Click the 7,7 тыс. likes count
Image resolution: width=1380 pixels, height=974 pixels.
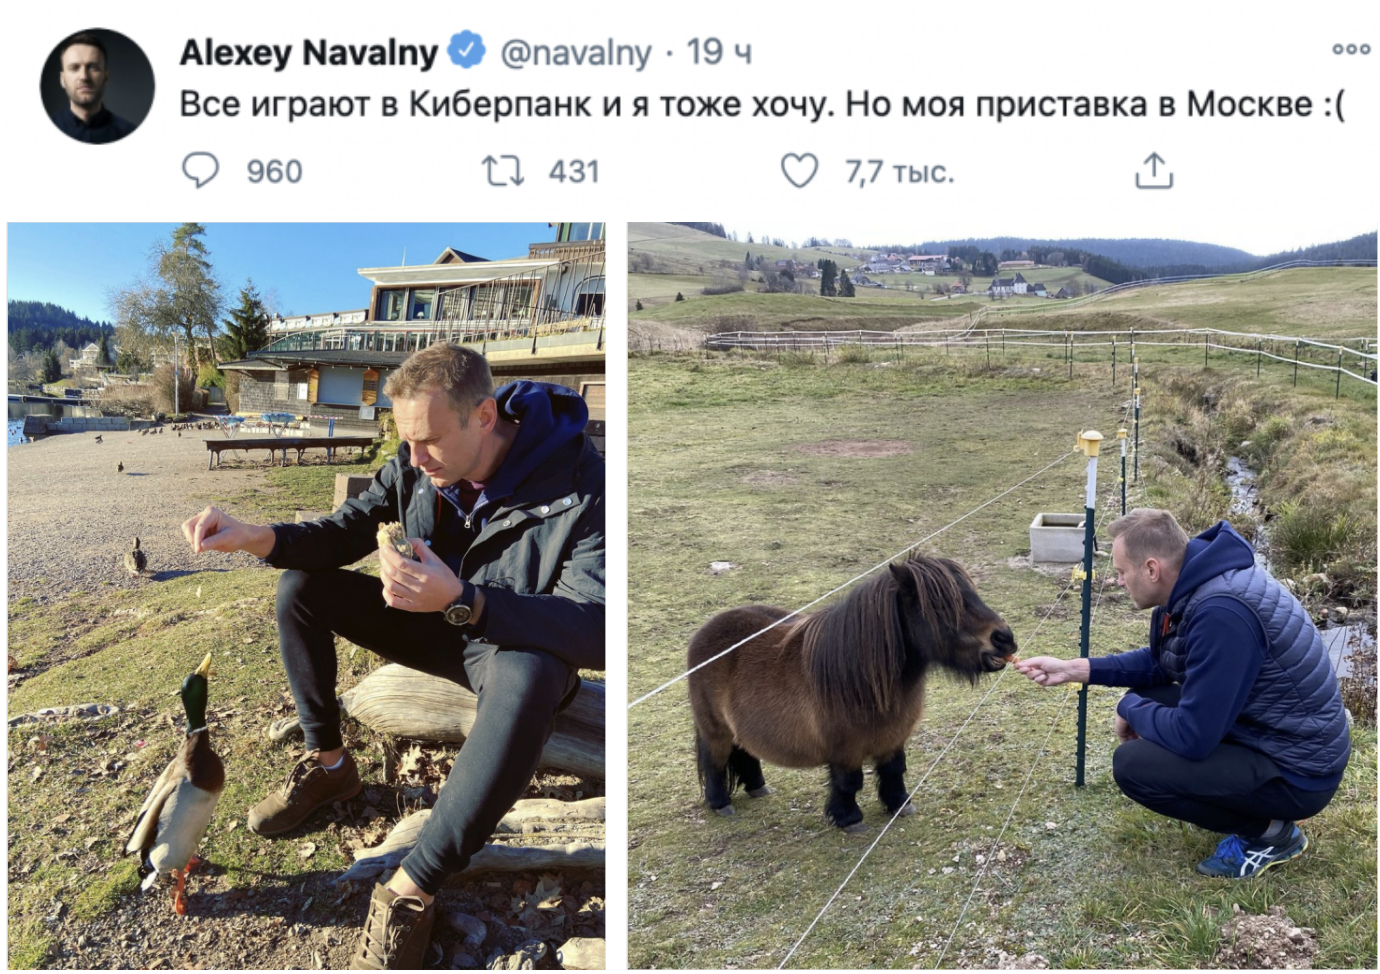[900, 172]
